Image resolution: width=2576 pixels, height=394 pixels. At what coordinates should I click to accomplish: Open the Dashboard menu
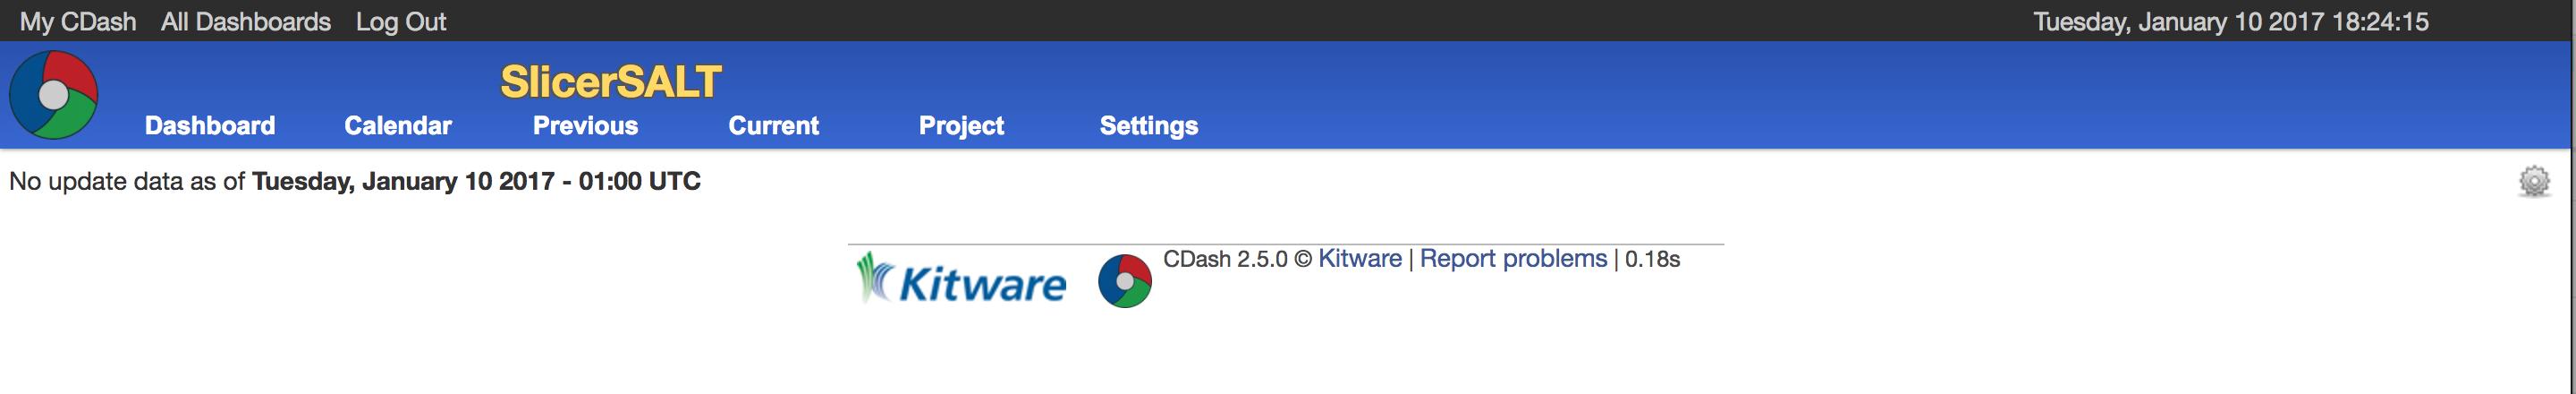click(x=210, y=126)
